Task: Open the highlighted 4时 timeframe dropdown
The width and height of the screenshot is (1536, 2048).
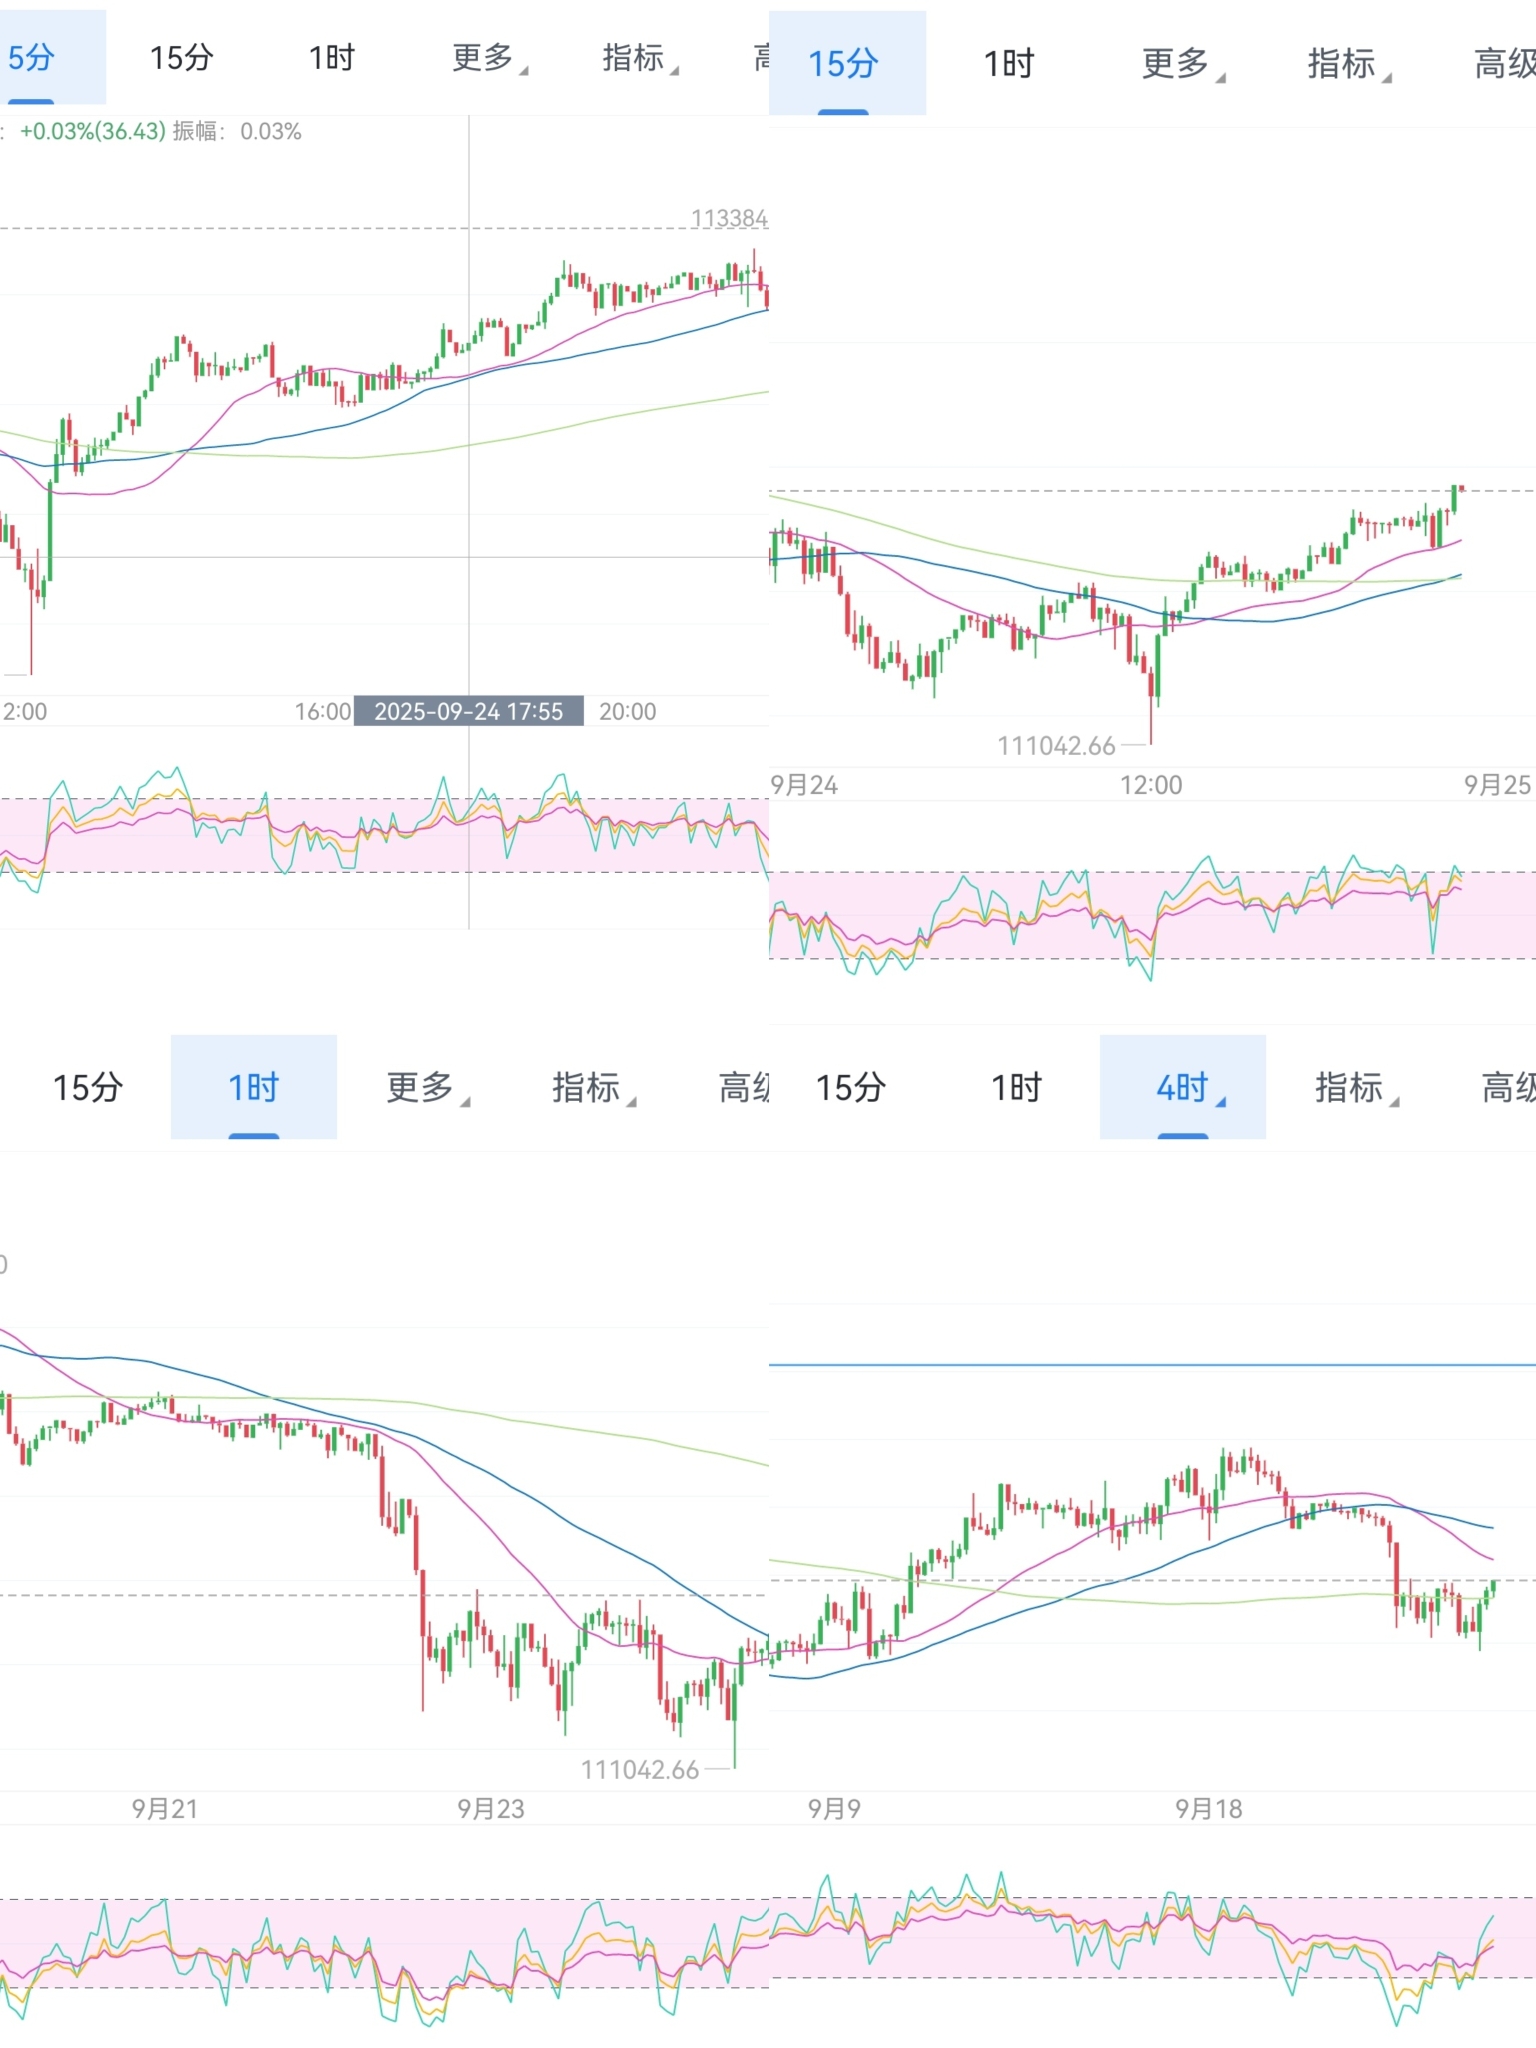Action: (x=1184, y=1087)
